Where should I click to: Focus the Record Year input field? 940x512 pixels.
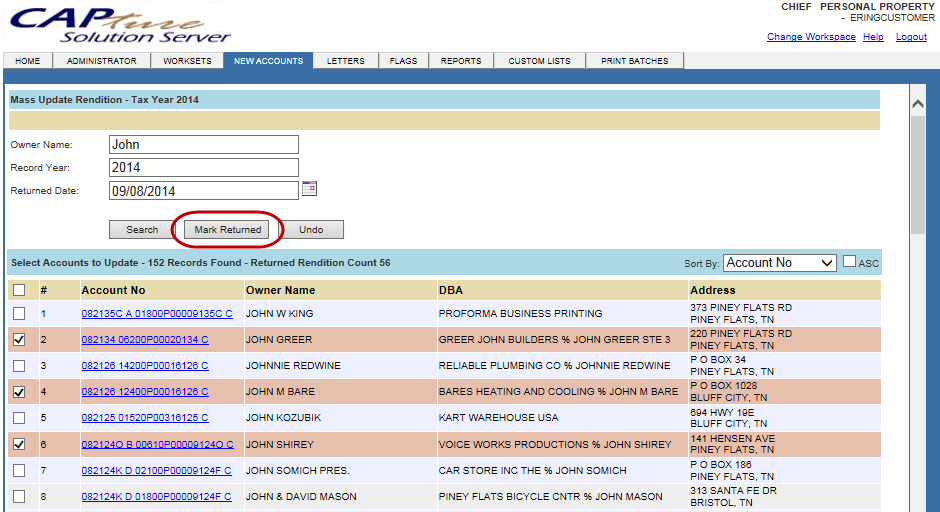(x=203, y=168)
